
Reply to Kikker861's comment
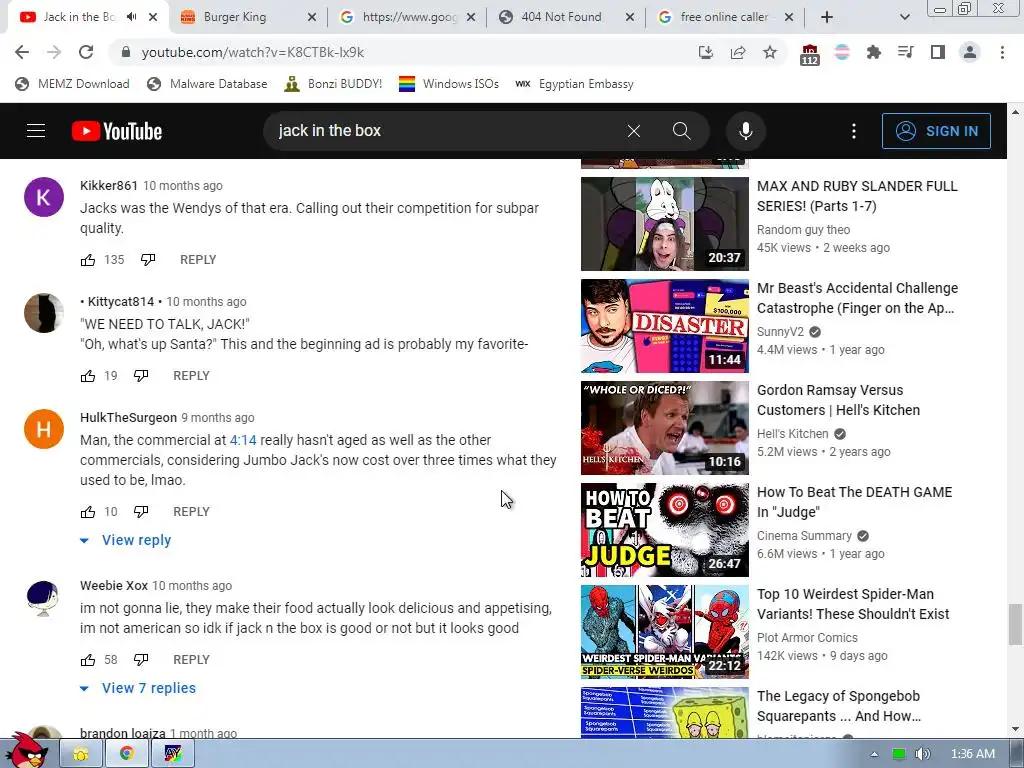(x=198, y=260)
